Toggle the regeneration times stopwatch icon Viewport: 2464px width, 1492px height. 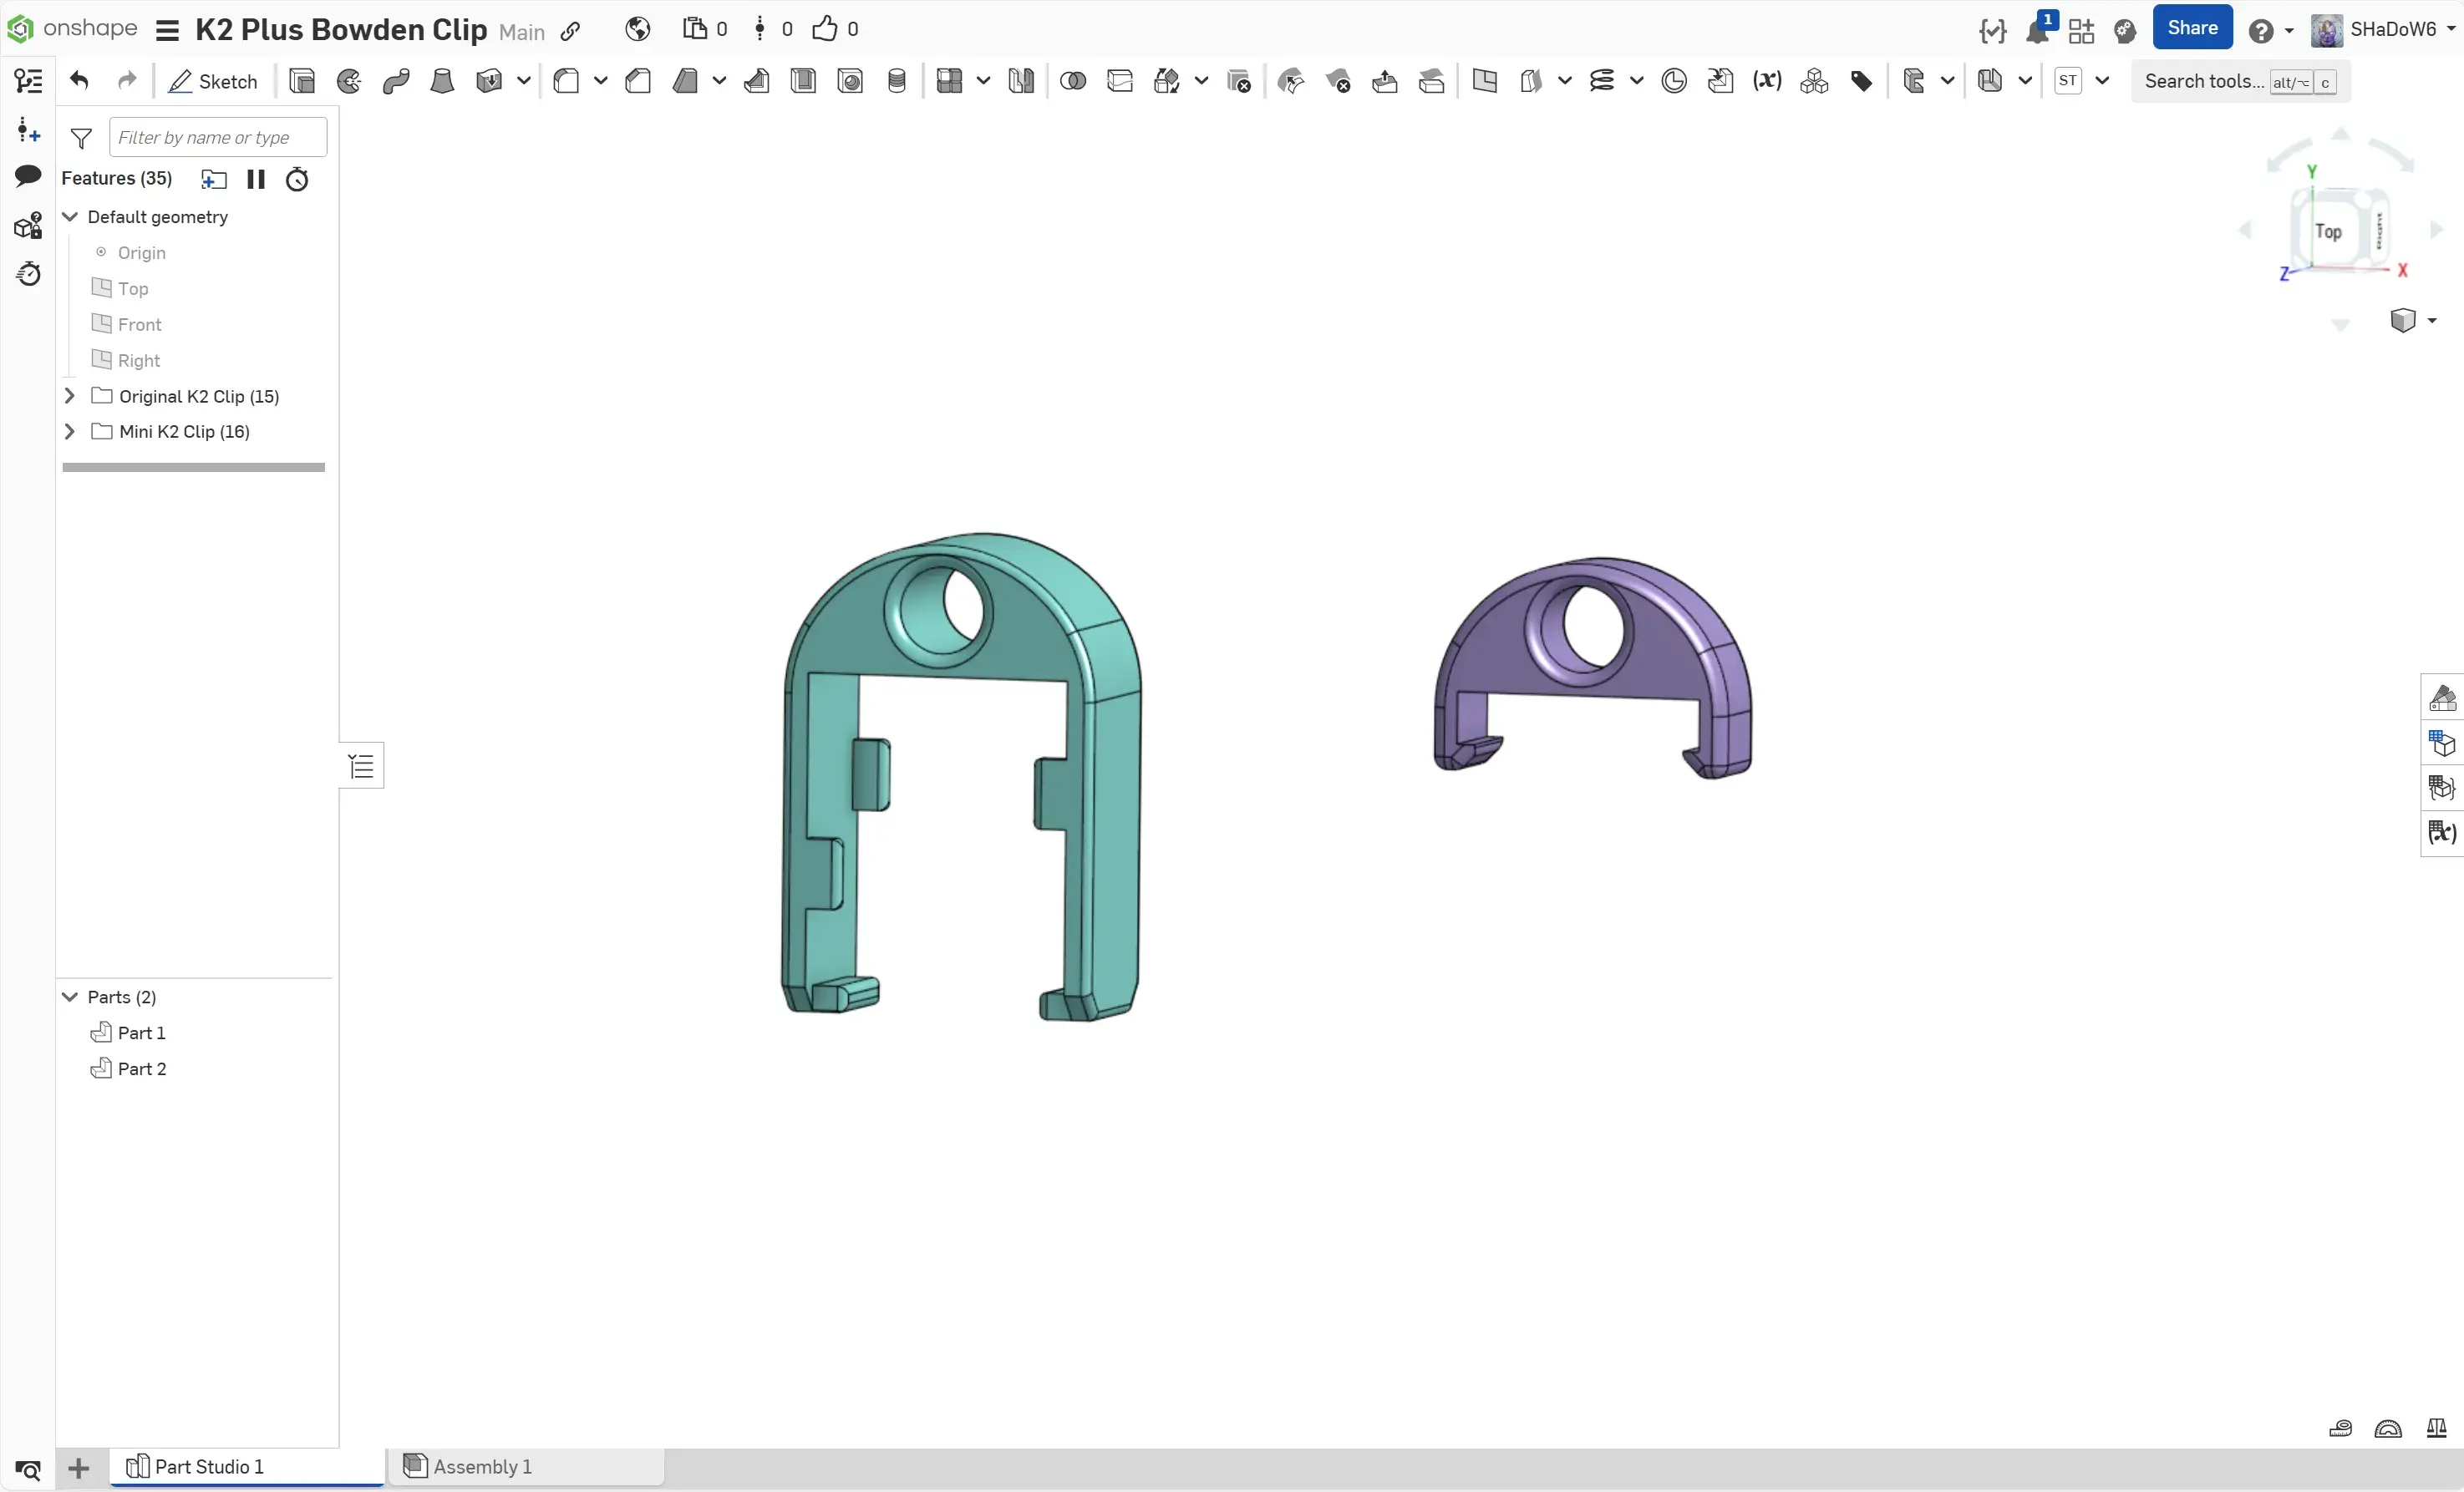(297, 179)
